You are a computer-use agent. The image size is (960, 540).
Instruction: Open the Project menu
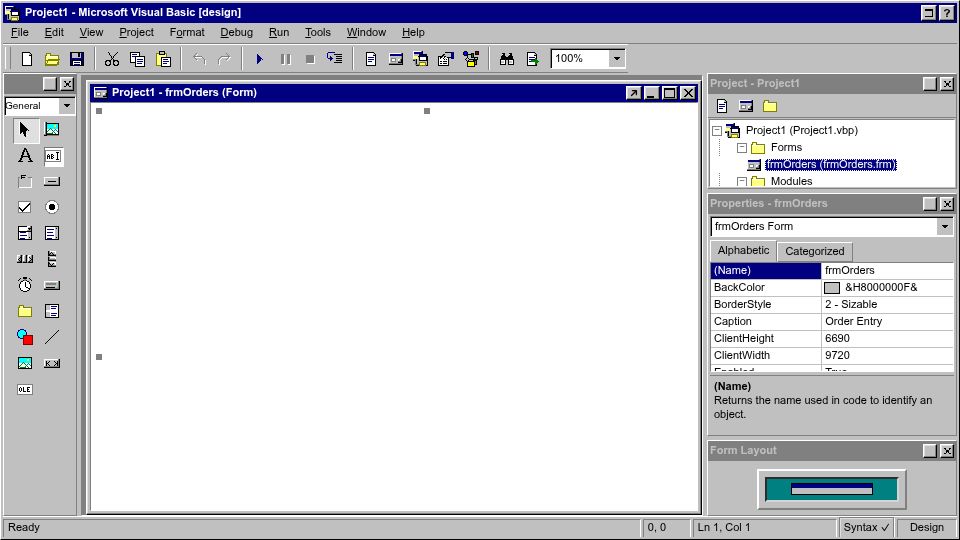[x=136, y=32]
